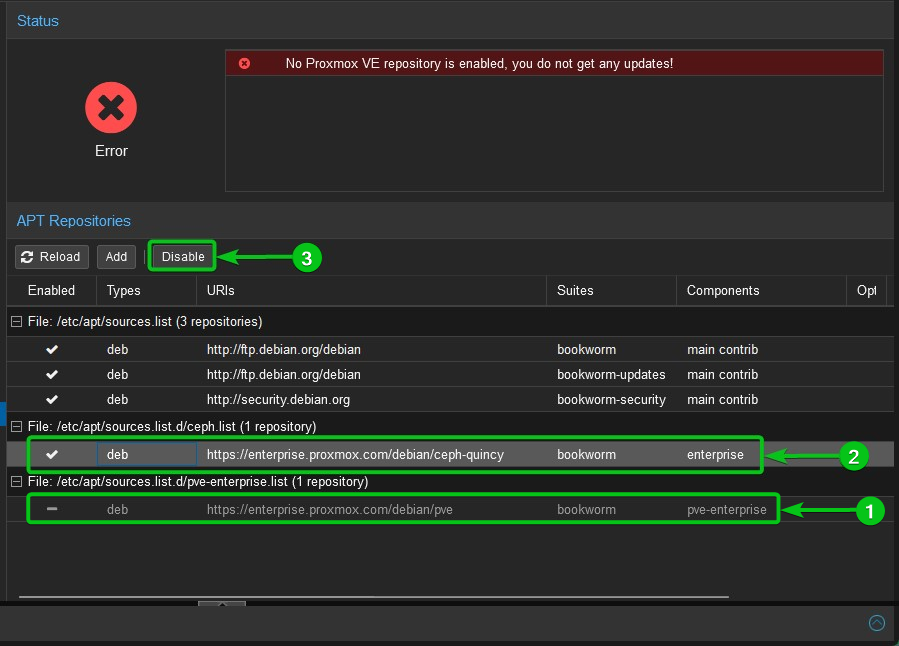899x646 pixels.
Task: Click the bookworm-updates suite cell
Action: coord(611,374)
